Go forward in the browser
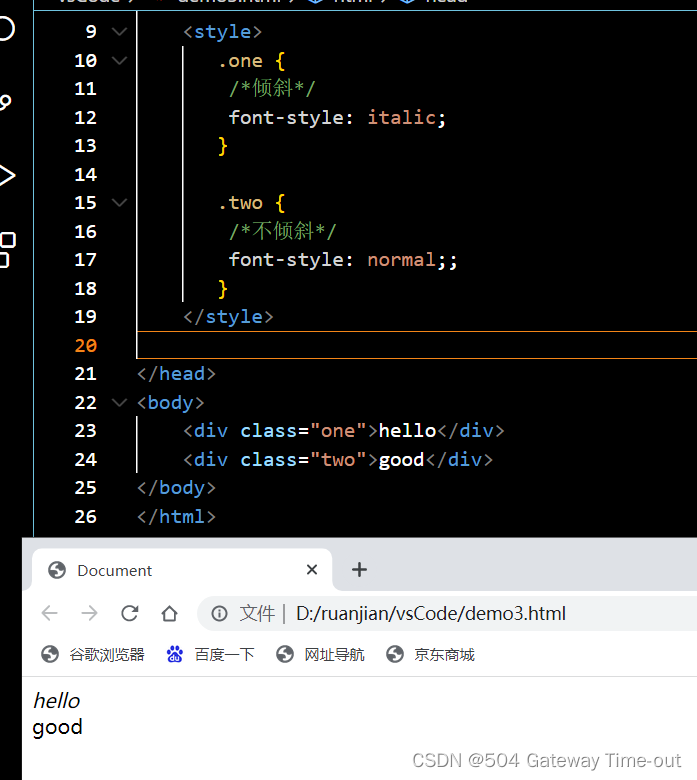The width and height of the screenshot is (697, 780). [90, 613]
